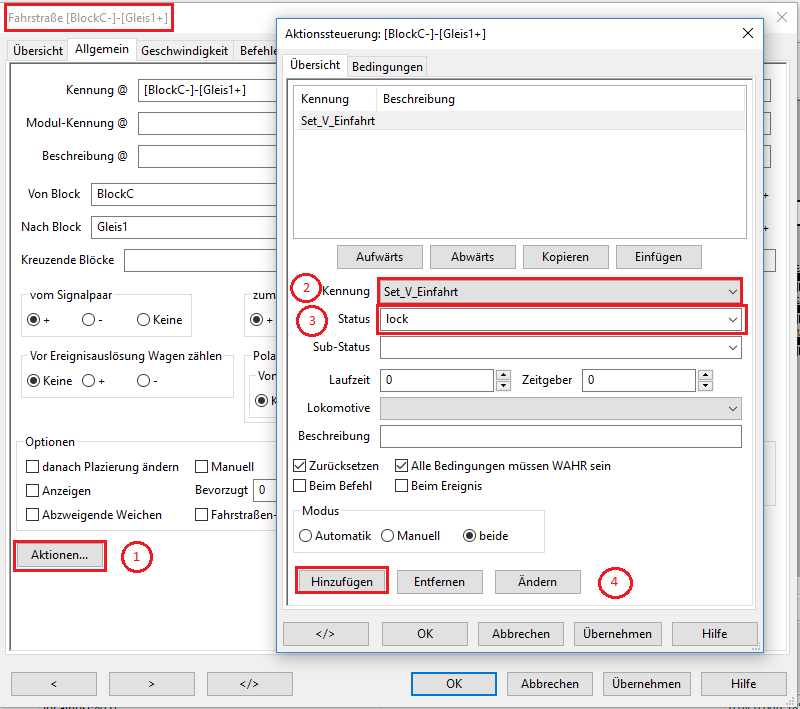Viewport: 800px width, 709px height.
Task: Click the </> button in Aktionssteuerung dialog
Action: click(x=325, y=633)
